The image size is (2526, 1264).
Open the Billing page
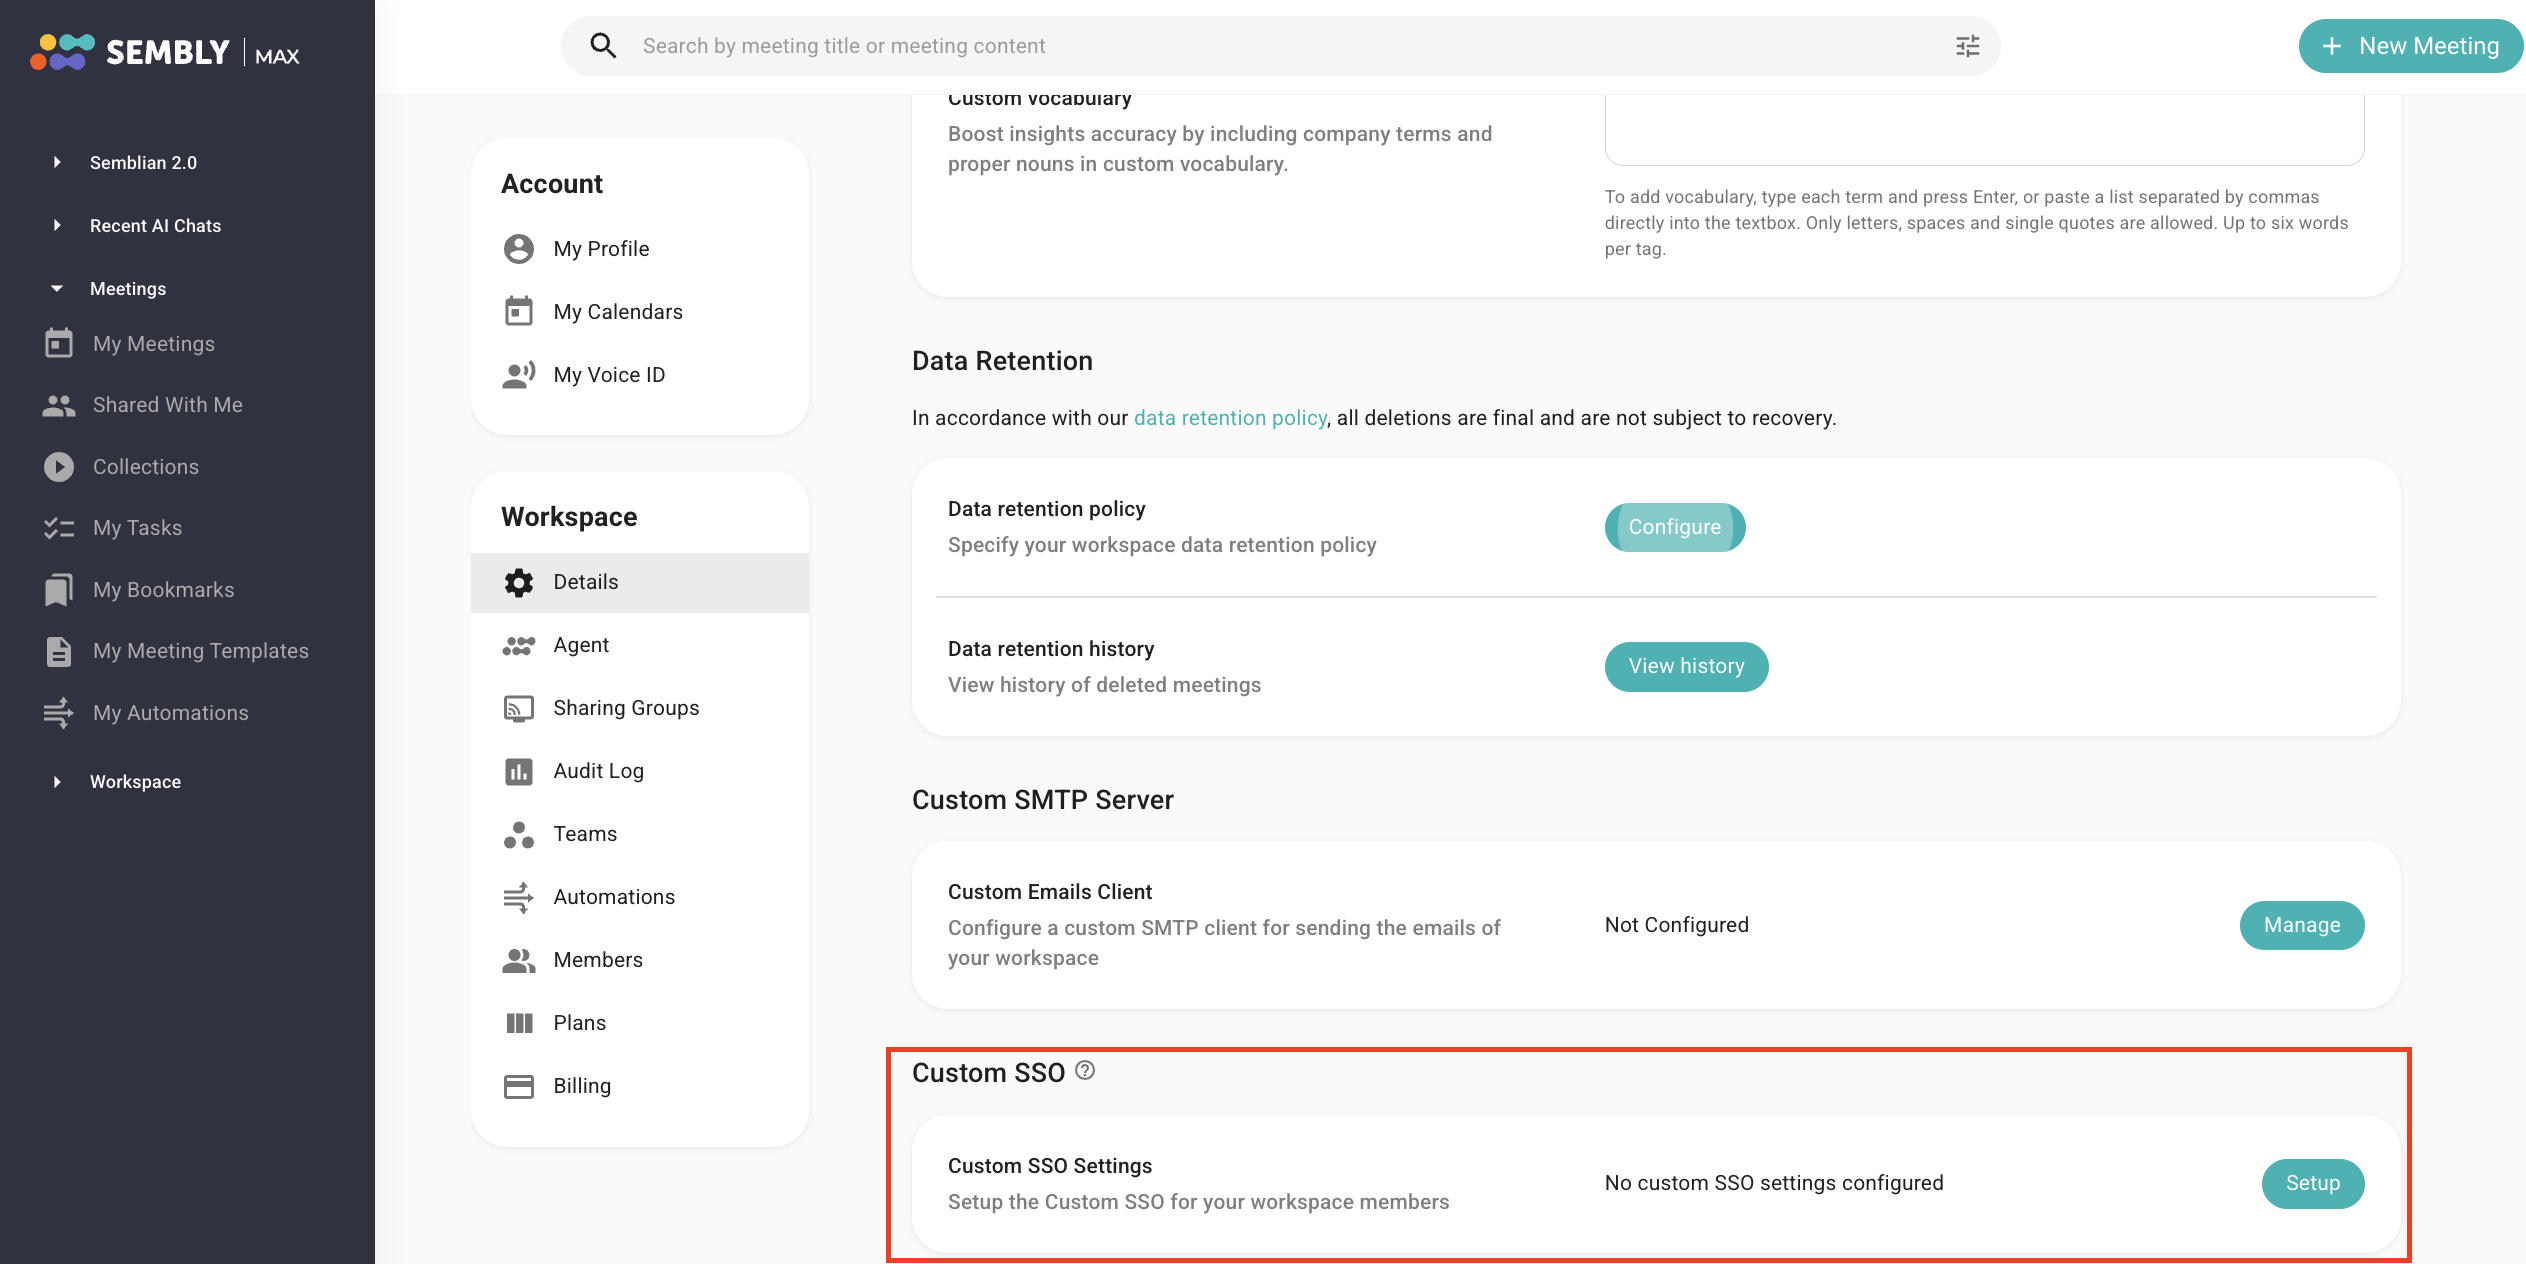[x=640, y=1086]
